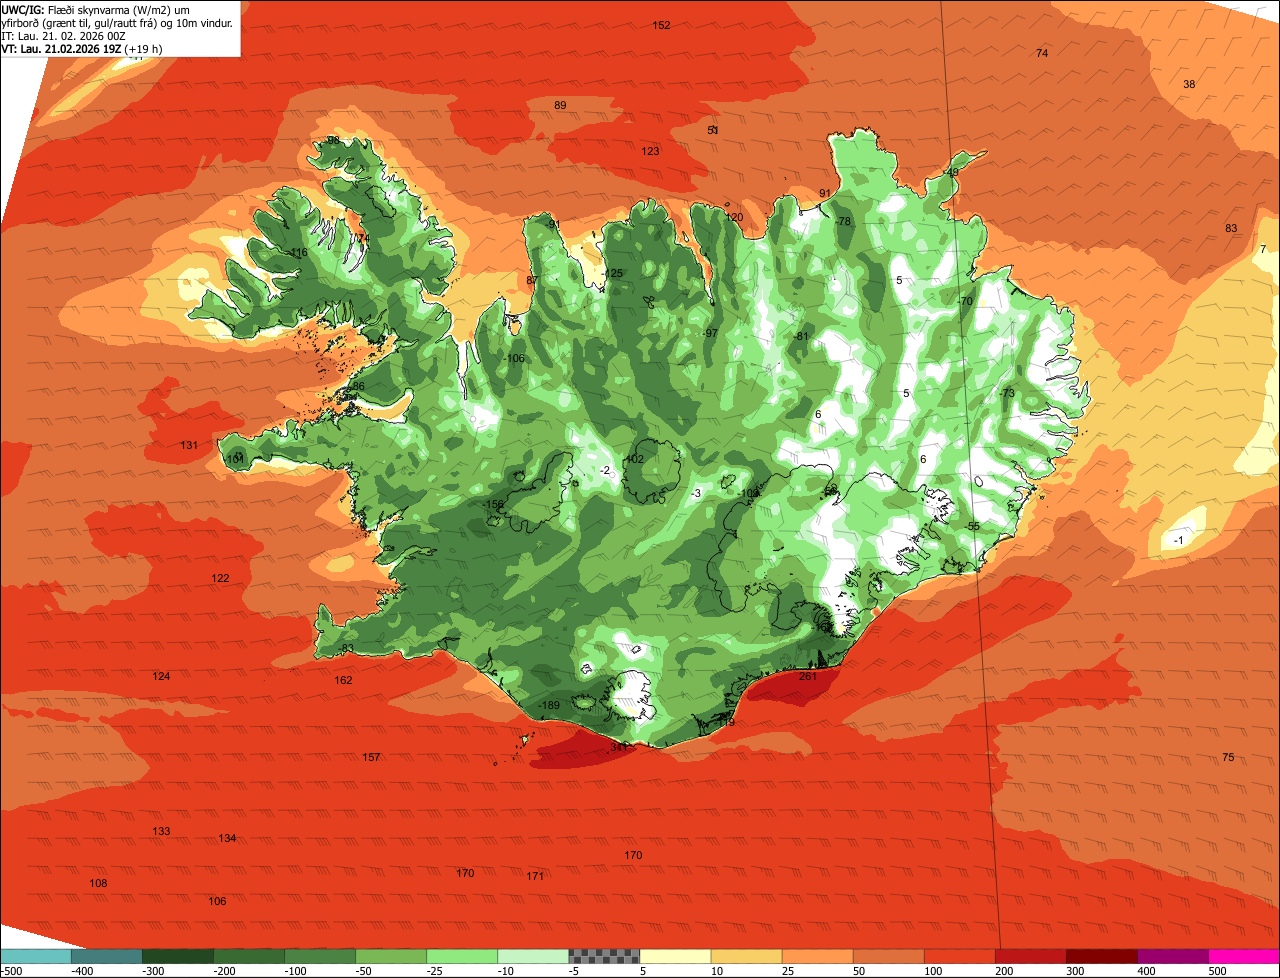This screenshot has height=978, width=1280.
Task: Select the checkered -5 to 5 legend swatch
Action: [x=603, y=956]
